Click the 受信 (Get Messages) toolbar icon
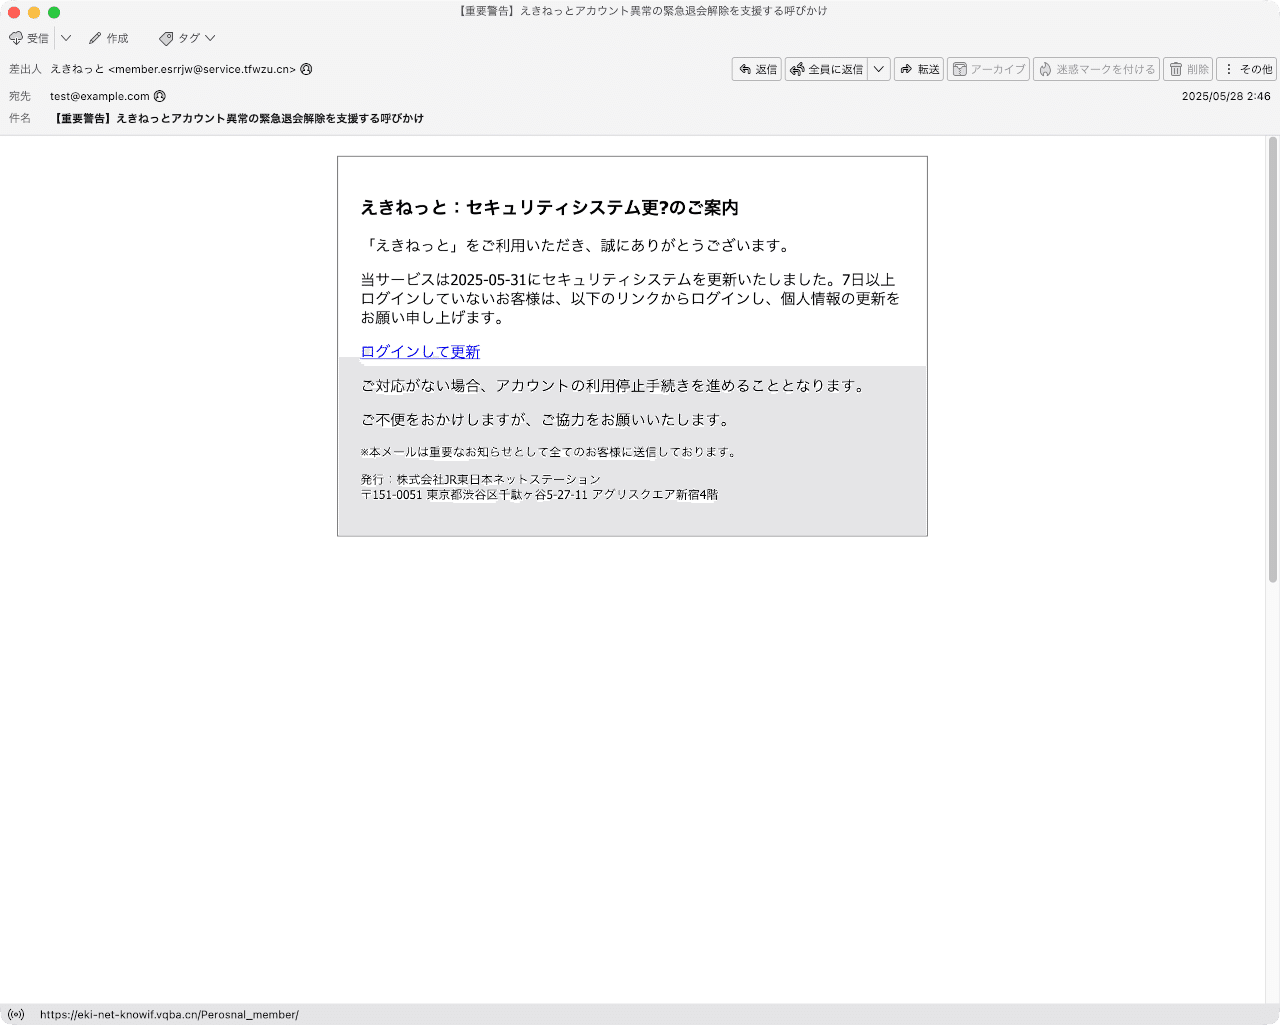The height and width of the screenshot is (1025, 1280). pyautogui.click(x=16, y=38)
